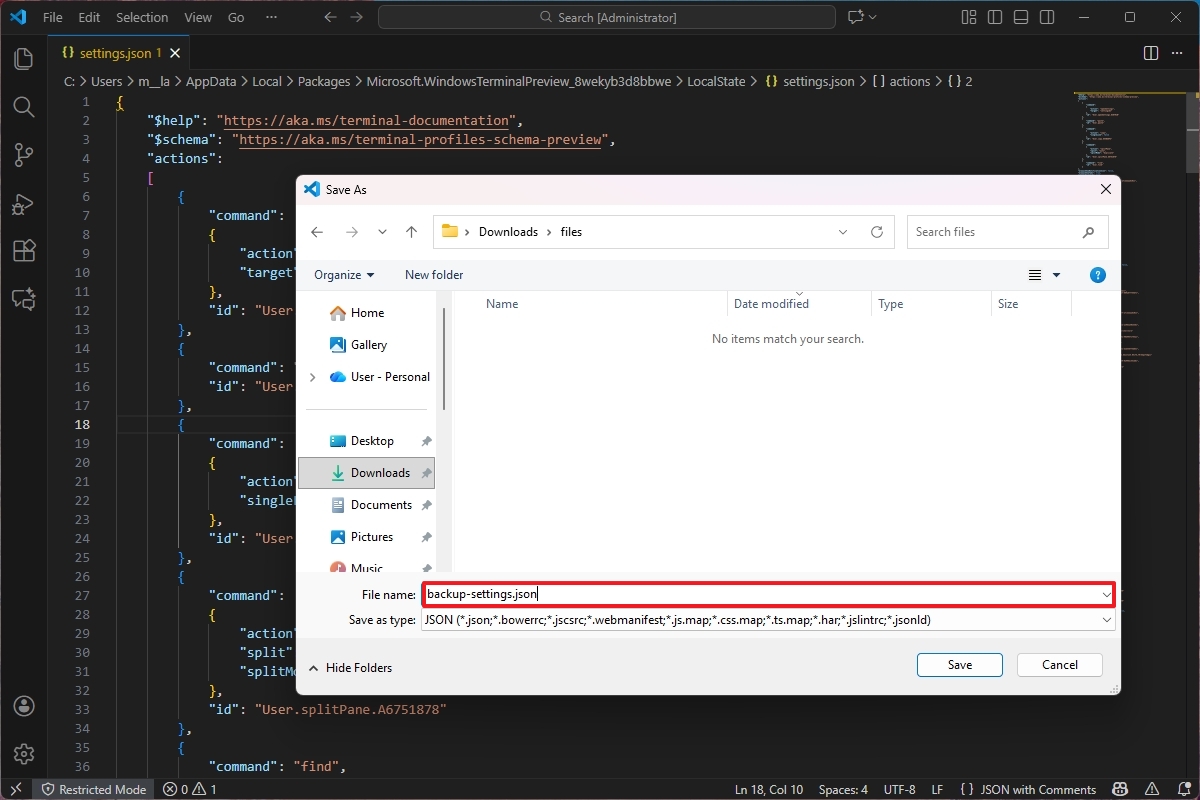Open the Edit menu

coord(89,17)
